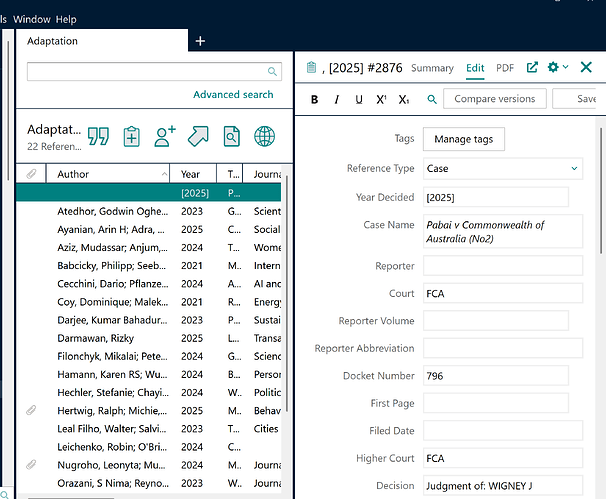Click the online search globe icon
The width and height of the screenshot is (606, 499).
pos(265,136)
